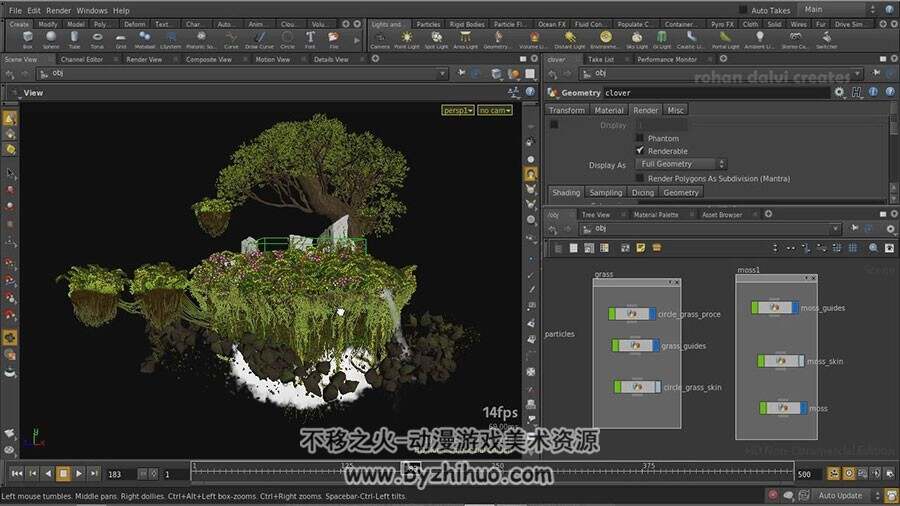The width and height of the screenshot is (900, 506).
Task: Switch to the Performance Monitor tab
Action: [x=667, y=59]
